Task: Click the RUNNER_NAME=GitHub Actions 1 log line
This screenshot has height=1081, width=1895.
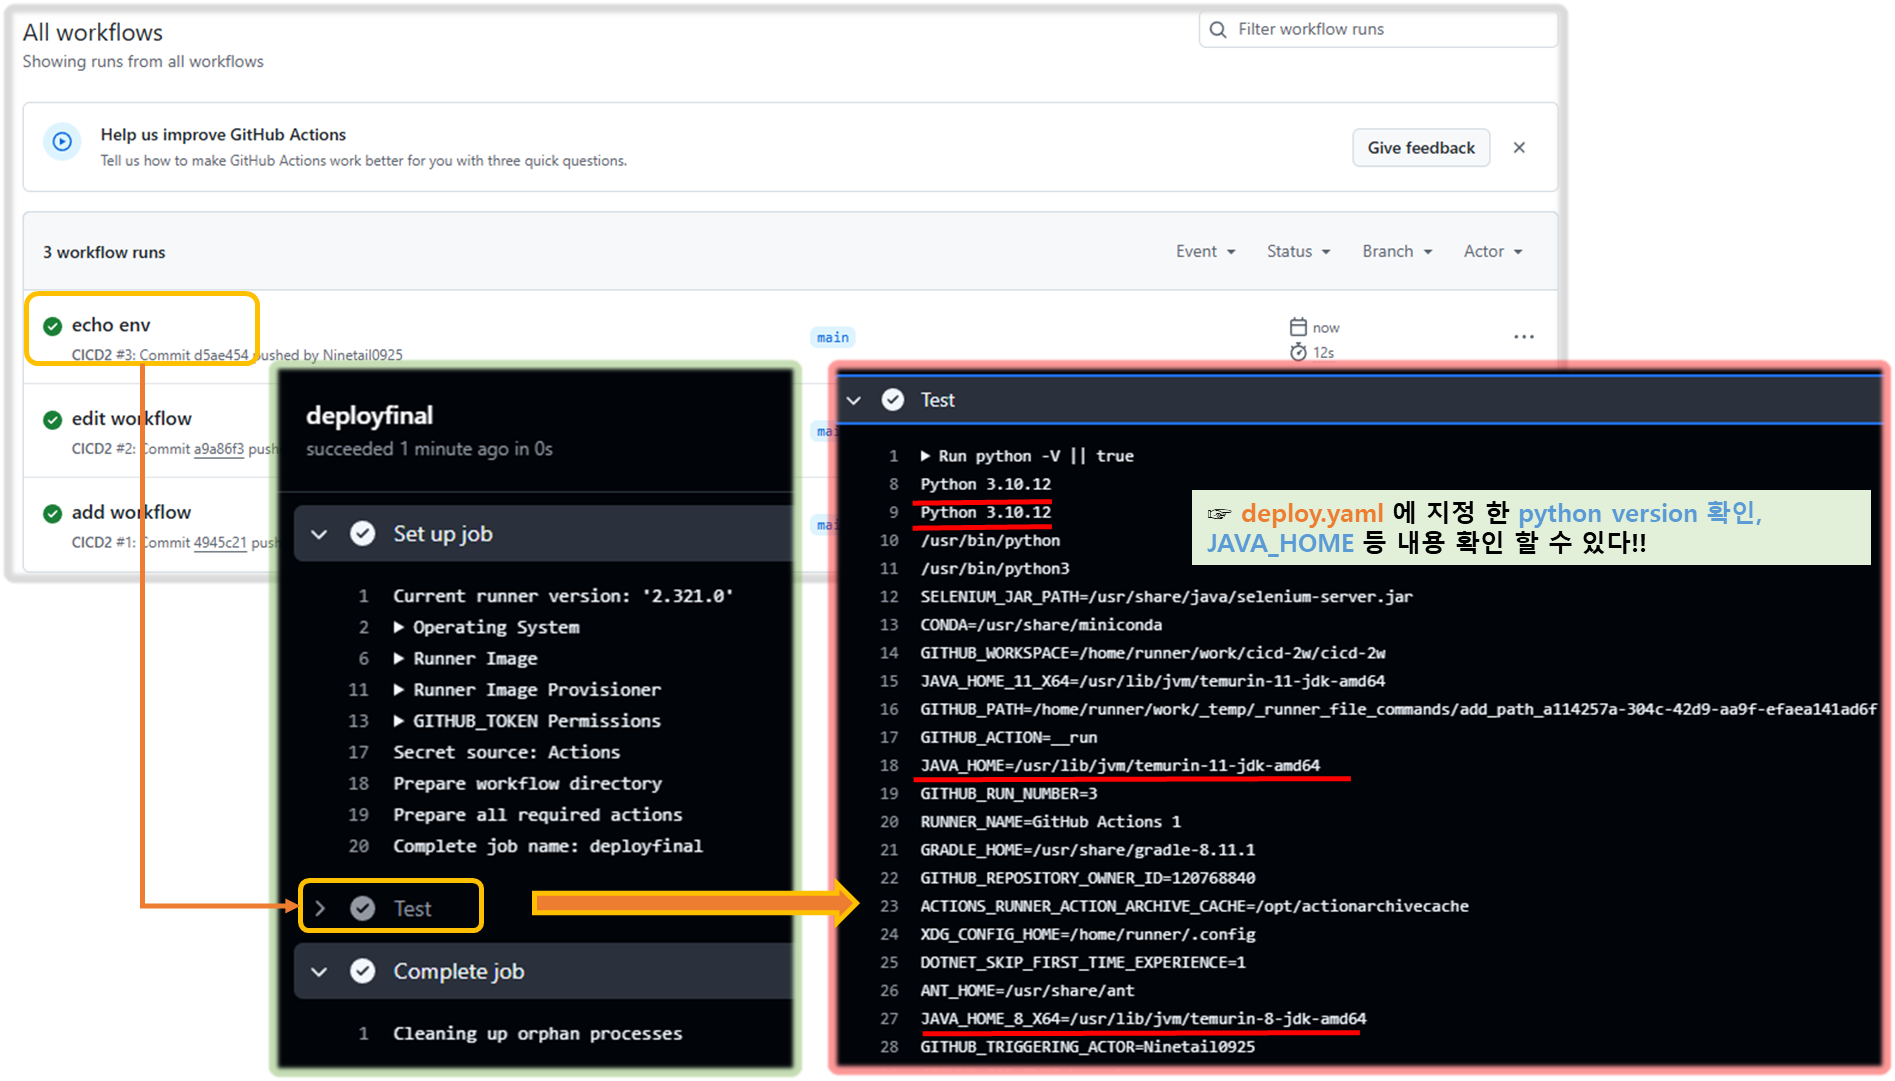Action: (x=1050, y=821)
